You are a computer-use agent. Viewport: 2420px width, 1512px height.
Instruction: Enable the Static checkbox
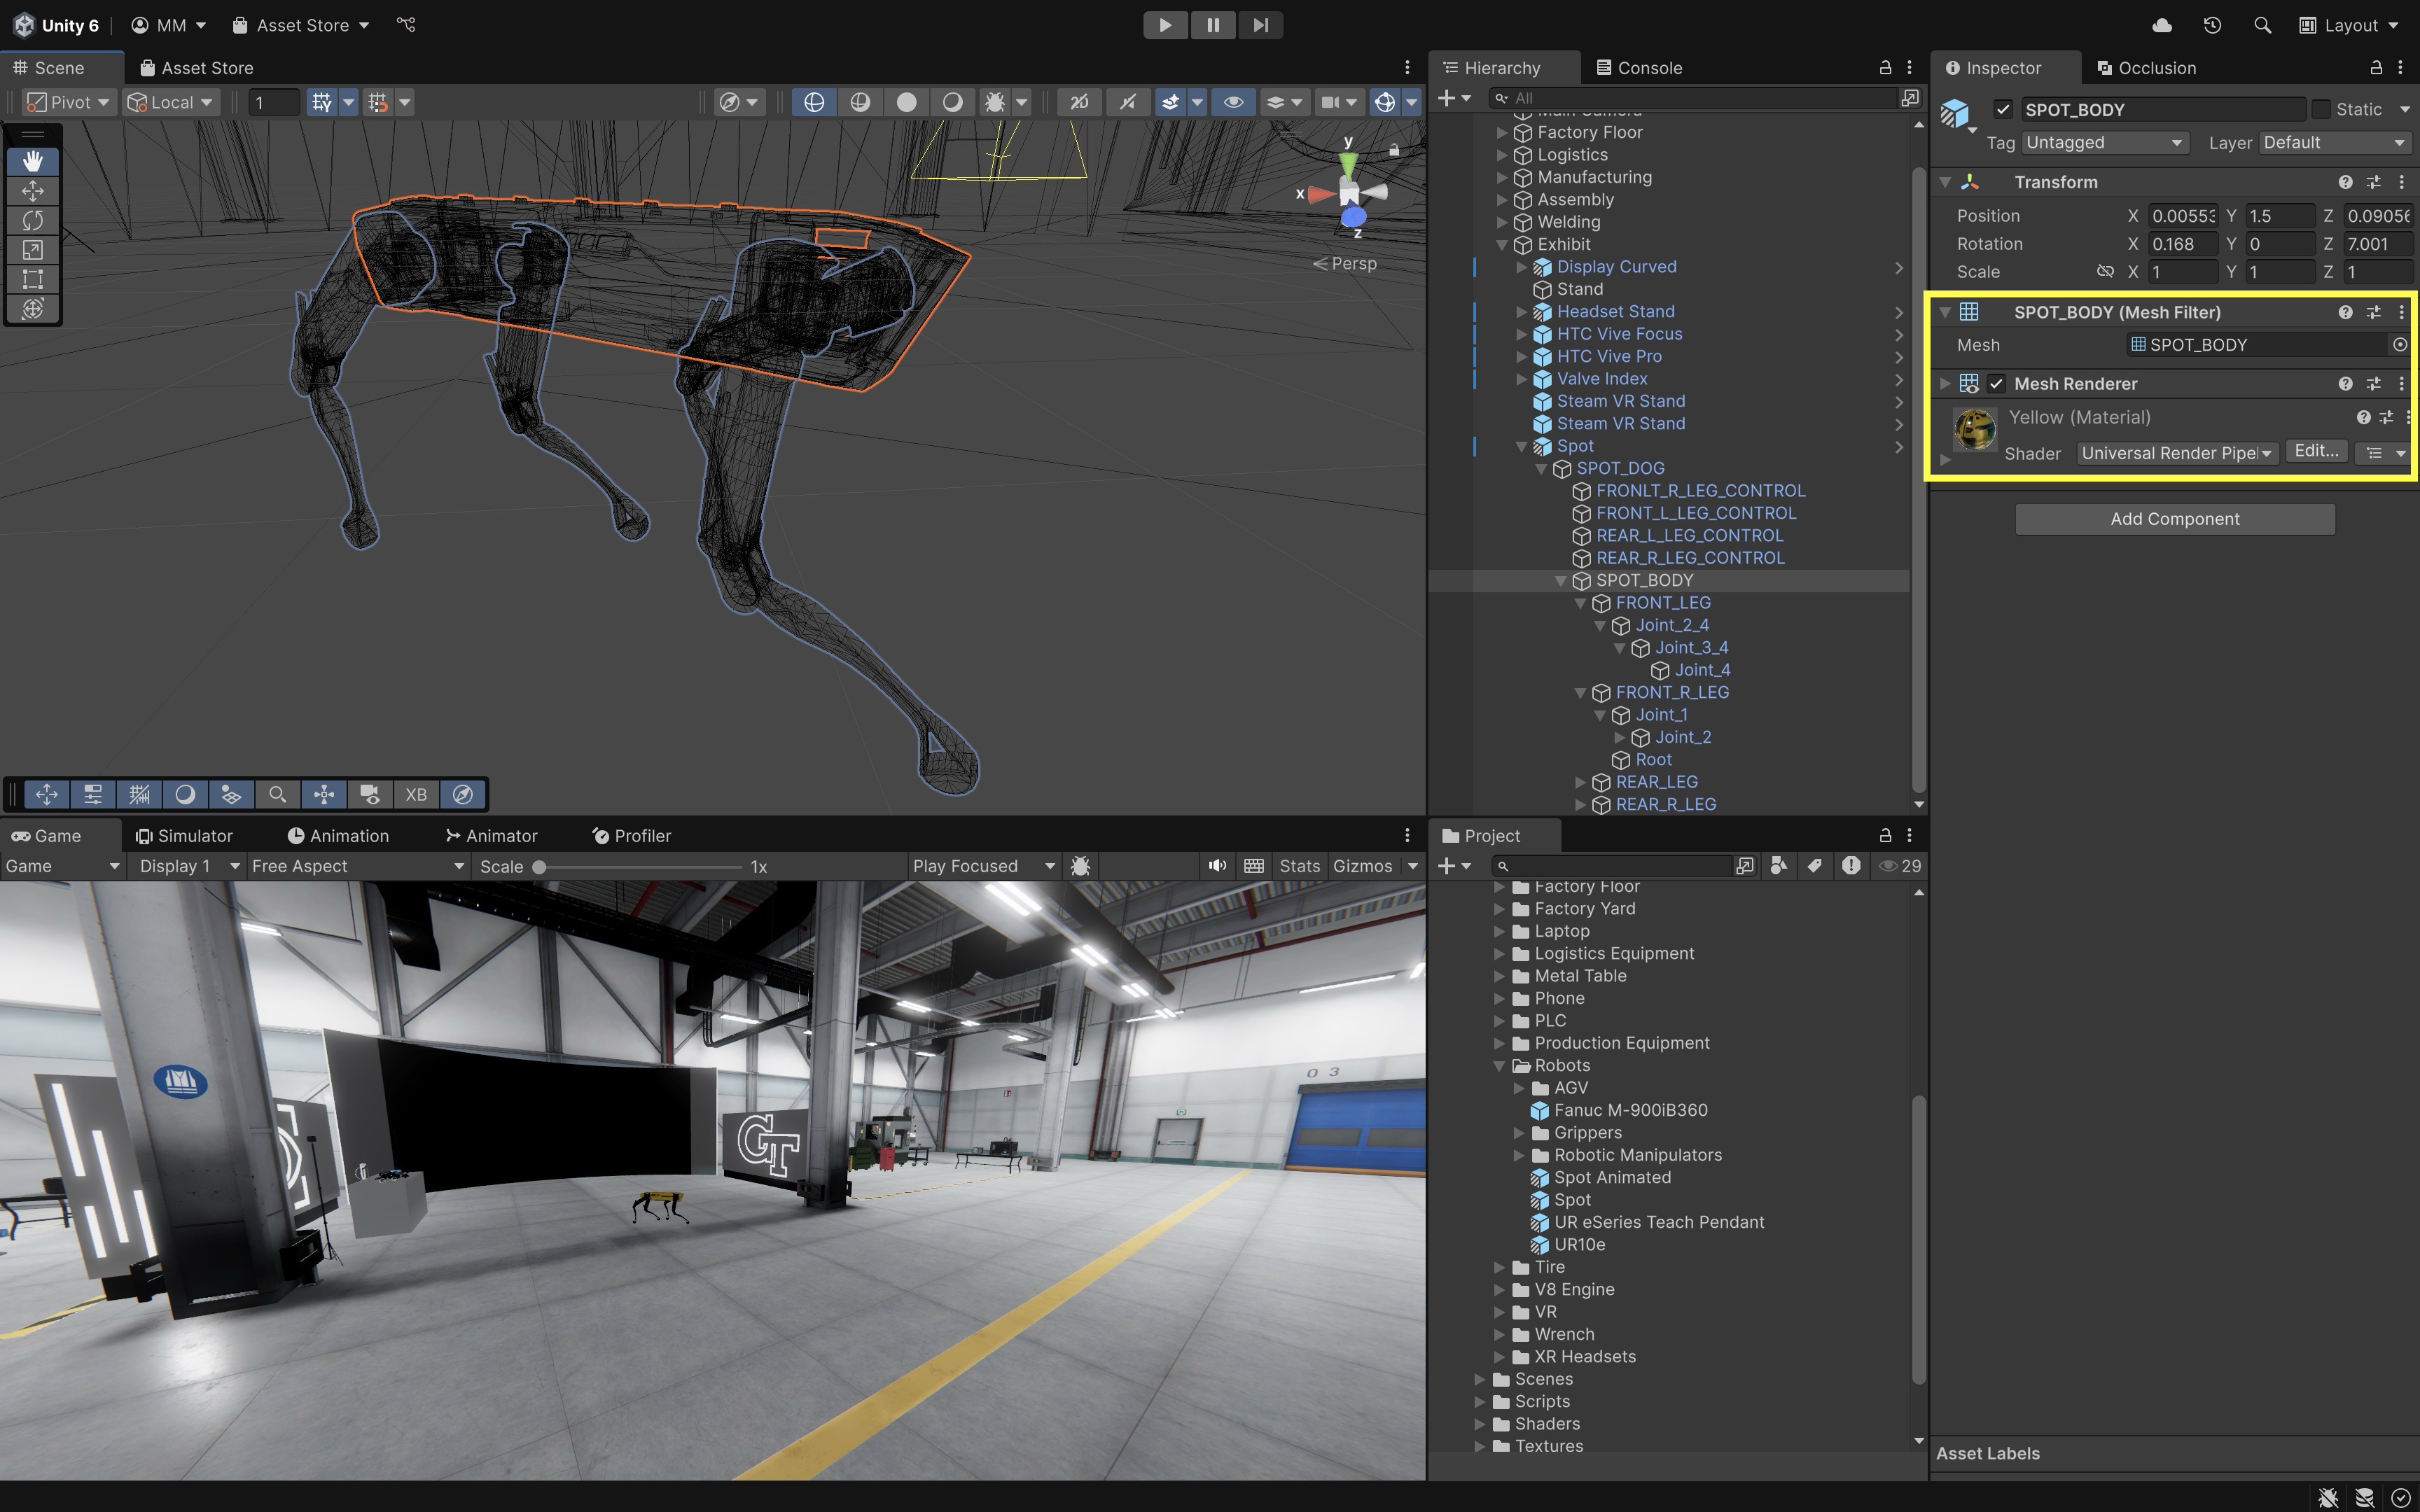(2321, 109)
